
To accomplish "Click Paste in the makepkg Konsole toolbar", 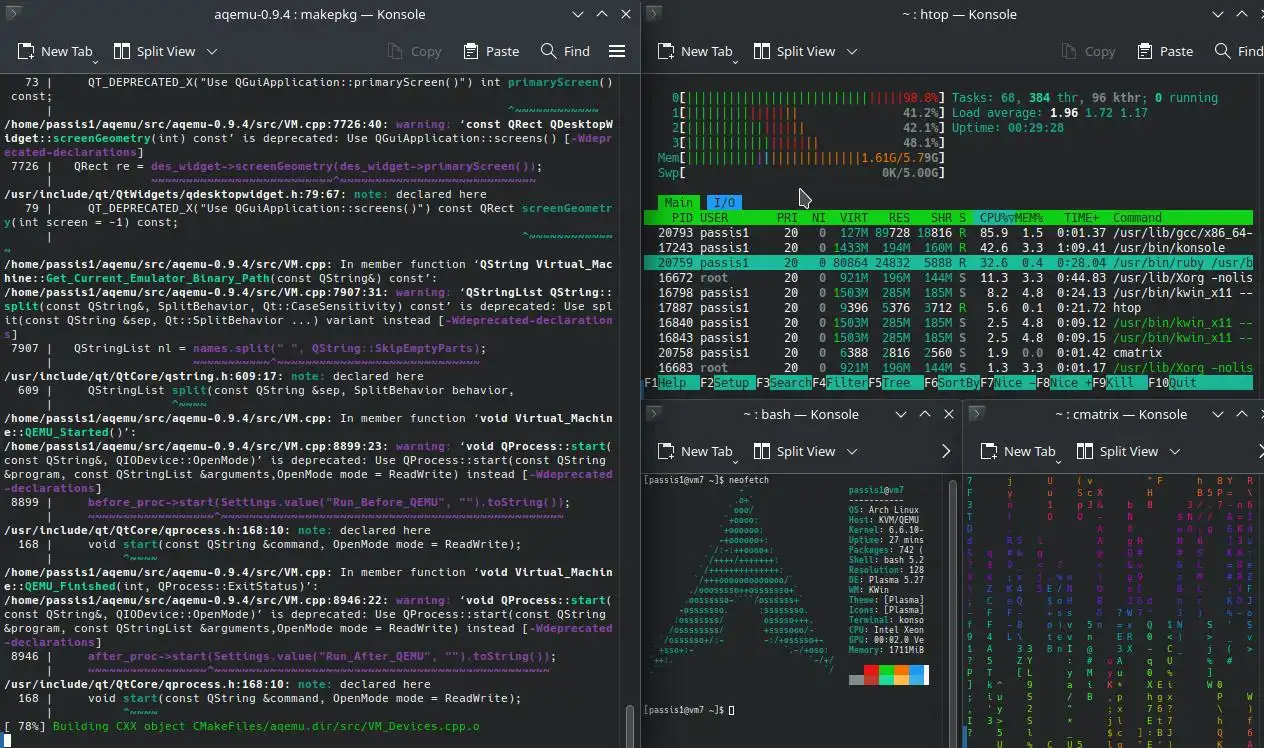I will [491, 51].
